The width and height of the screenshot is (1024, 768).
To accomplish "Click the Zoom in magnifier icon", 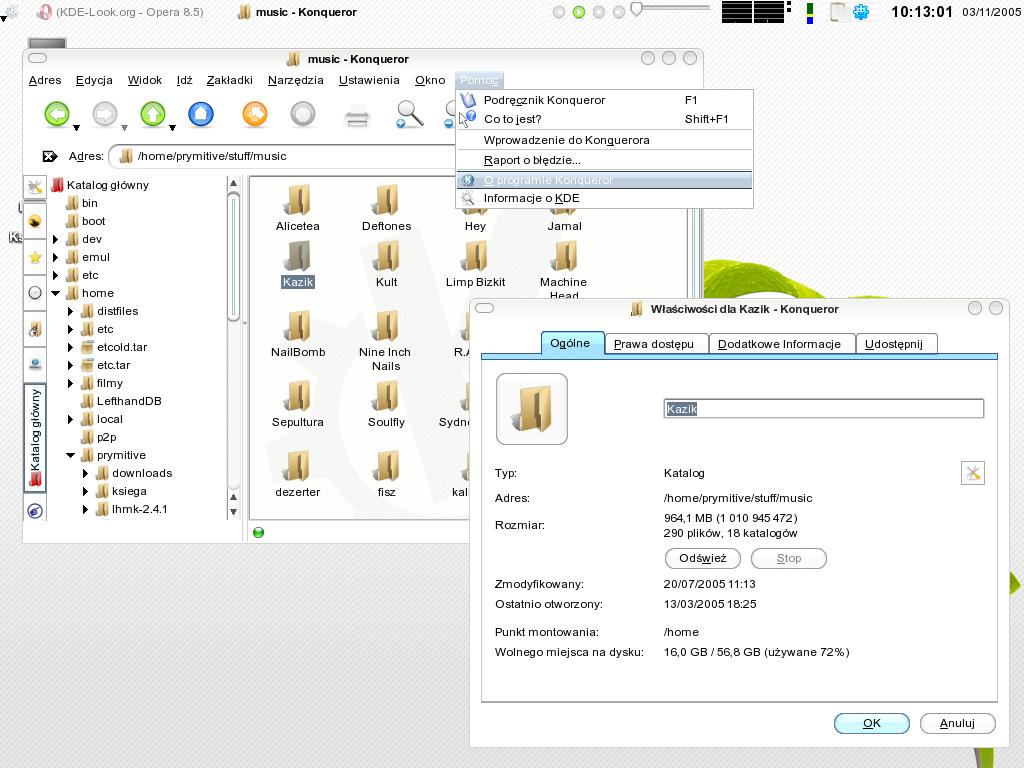I will pyautogui.click(x=409, y=114).
